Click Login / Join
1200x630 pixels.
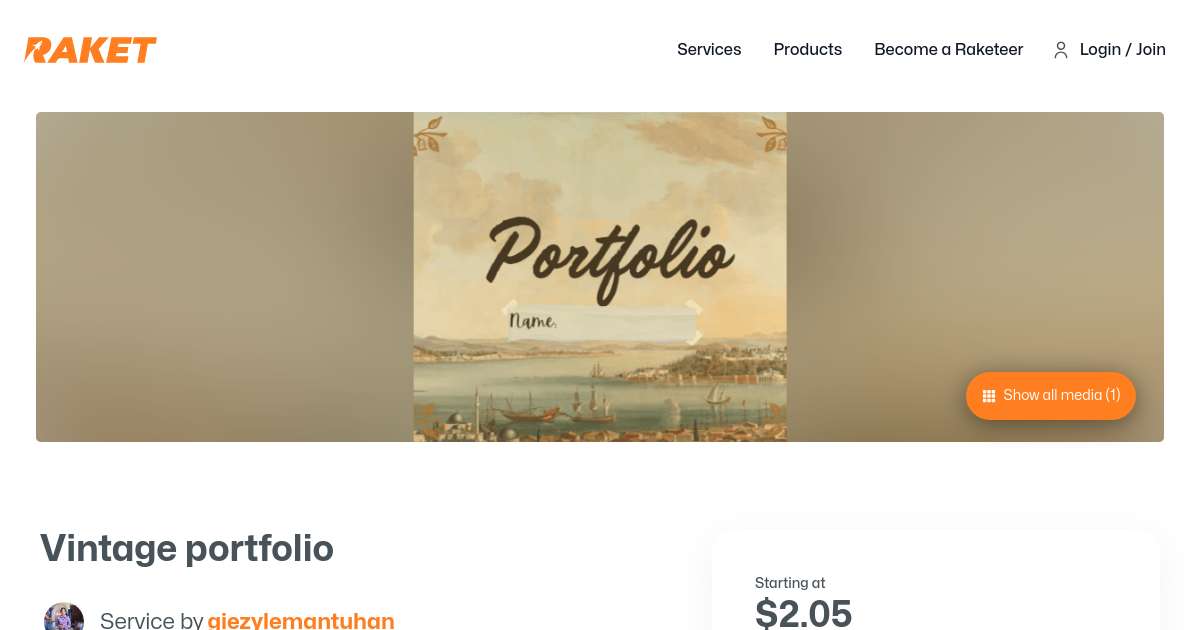1122,50
